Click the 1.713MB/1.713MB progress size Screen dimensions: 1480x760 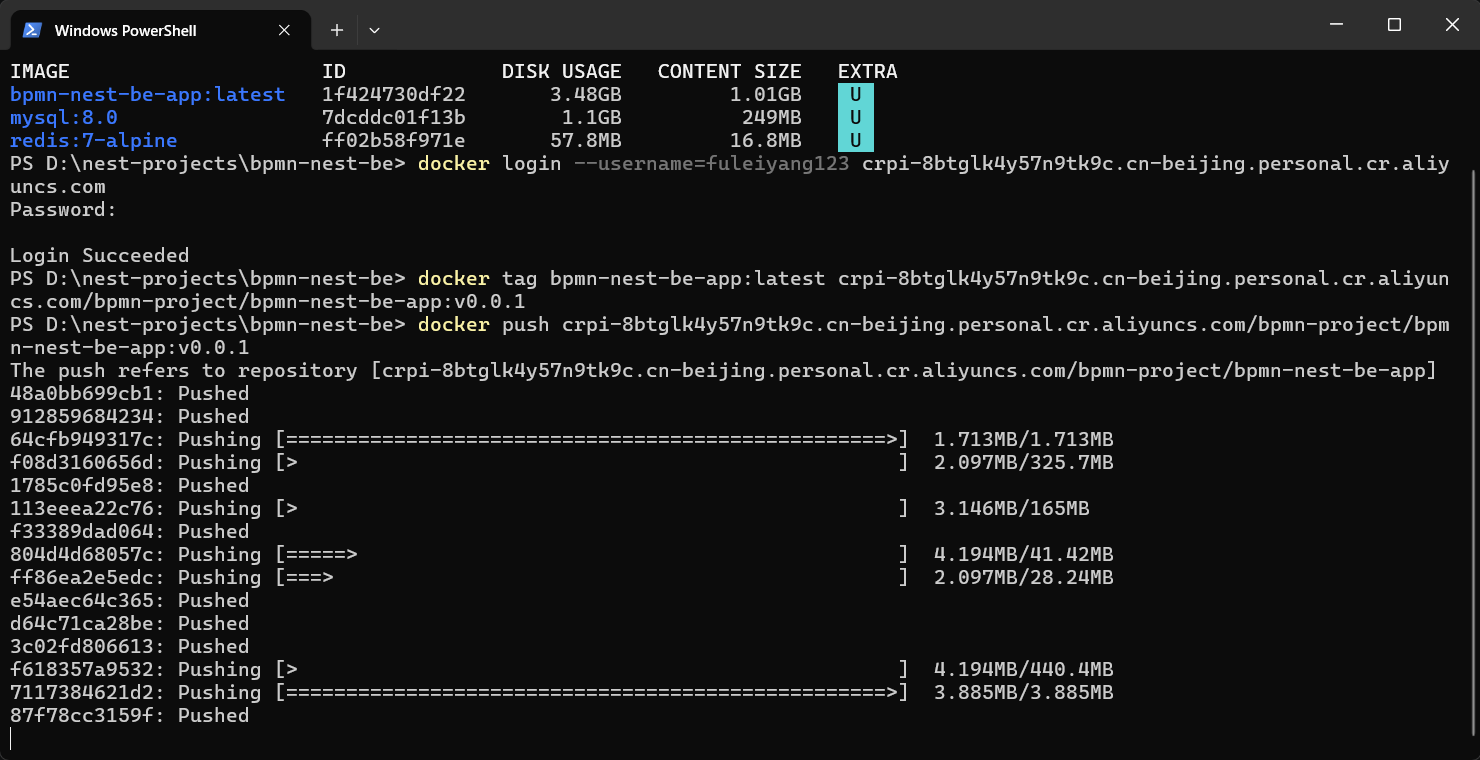(x=1024, y=440)
